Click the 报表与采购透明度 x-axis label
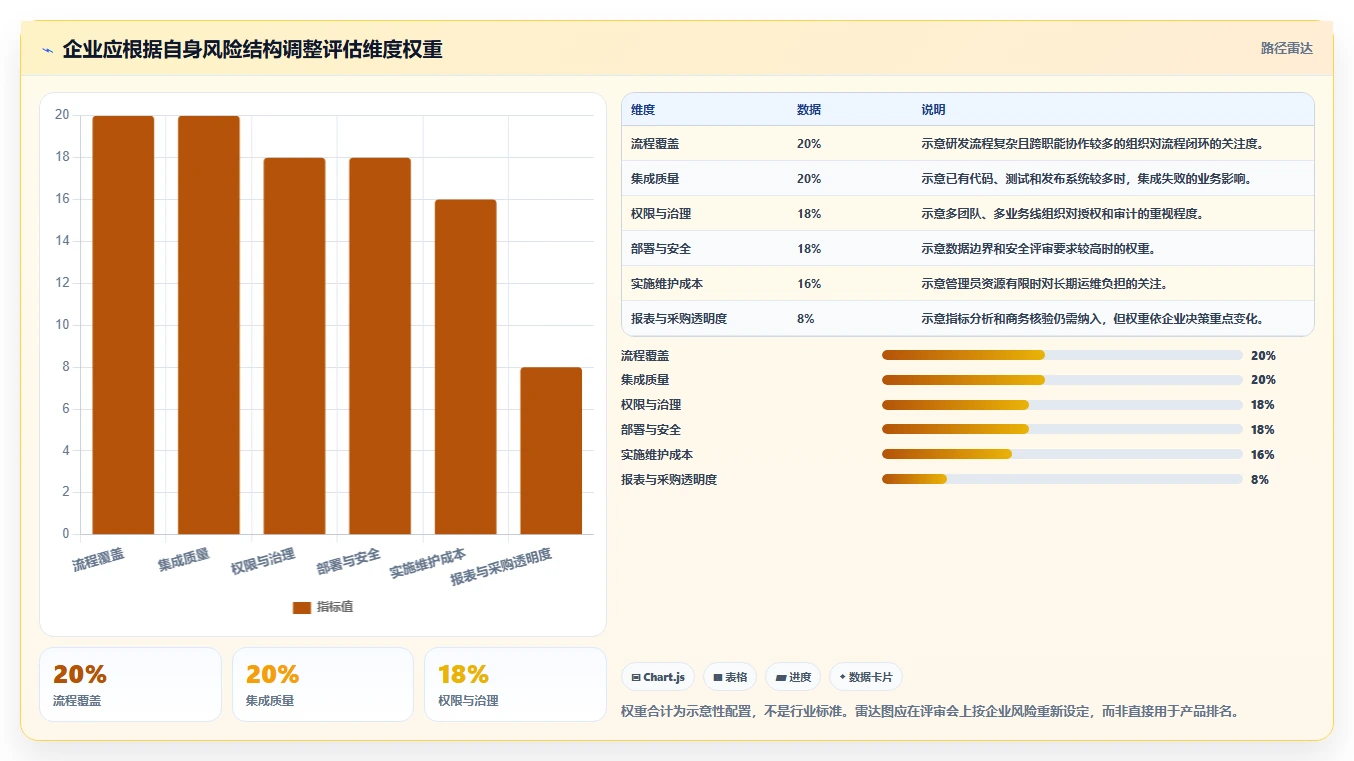The width and height of the screenshot is (1354, 761). pos(501,567)
